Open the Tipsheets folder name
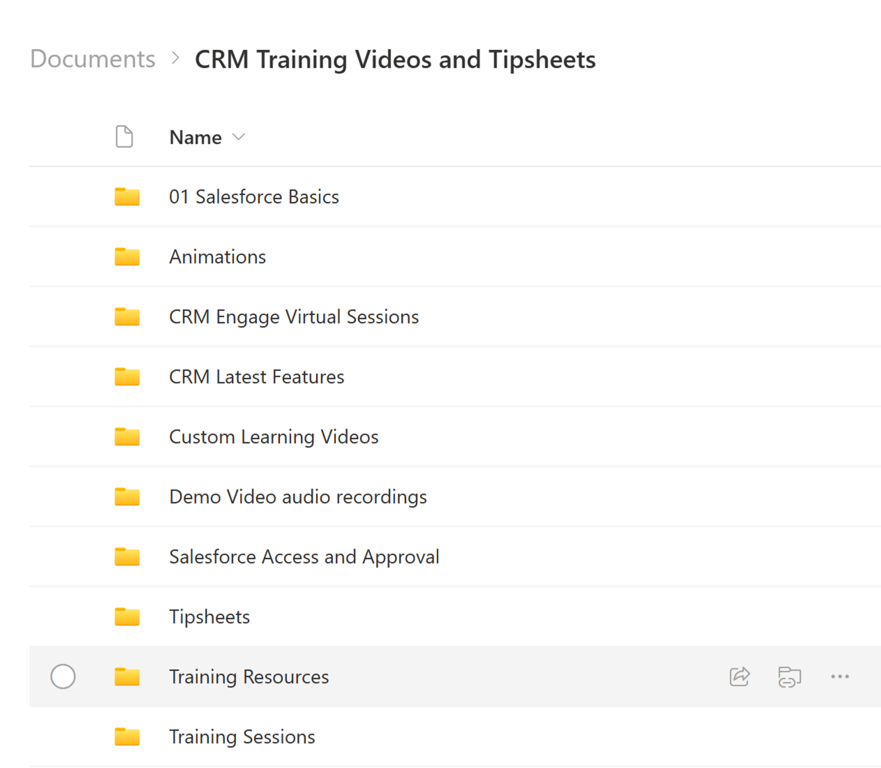881x768 pixels. [x=210, y=617]
